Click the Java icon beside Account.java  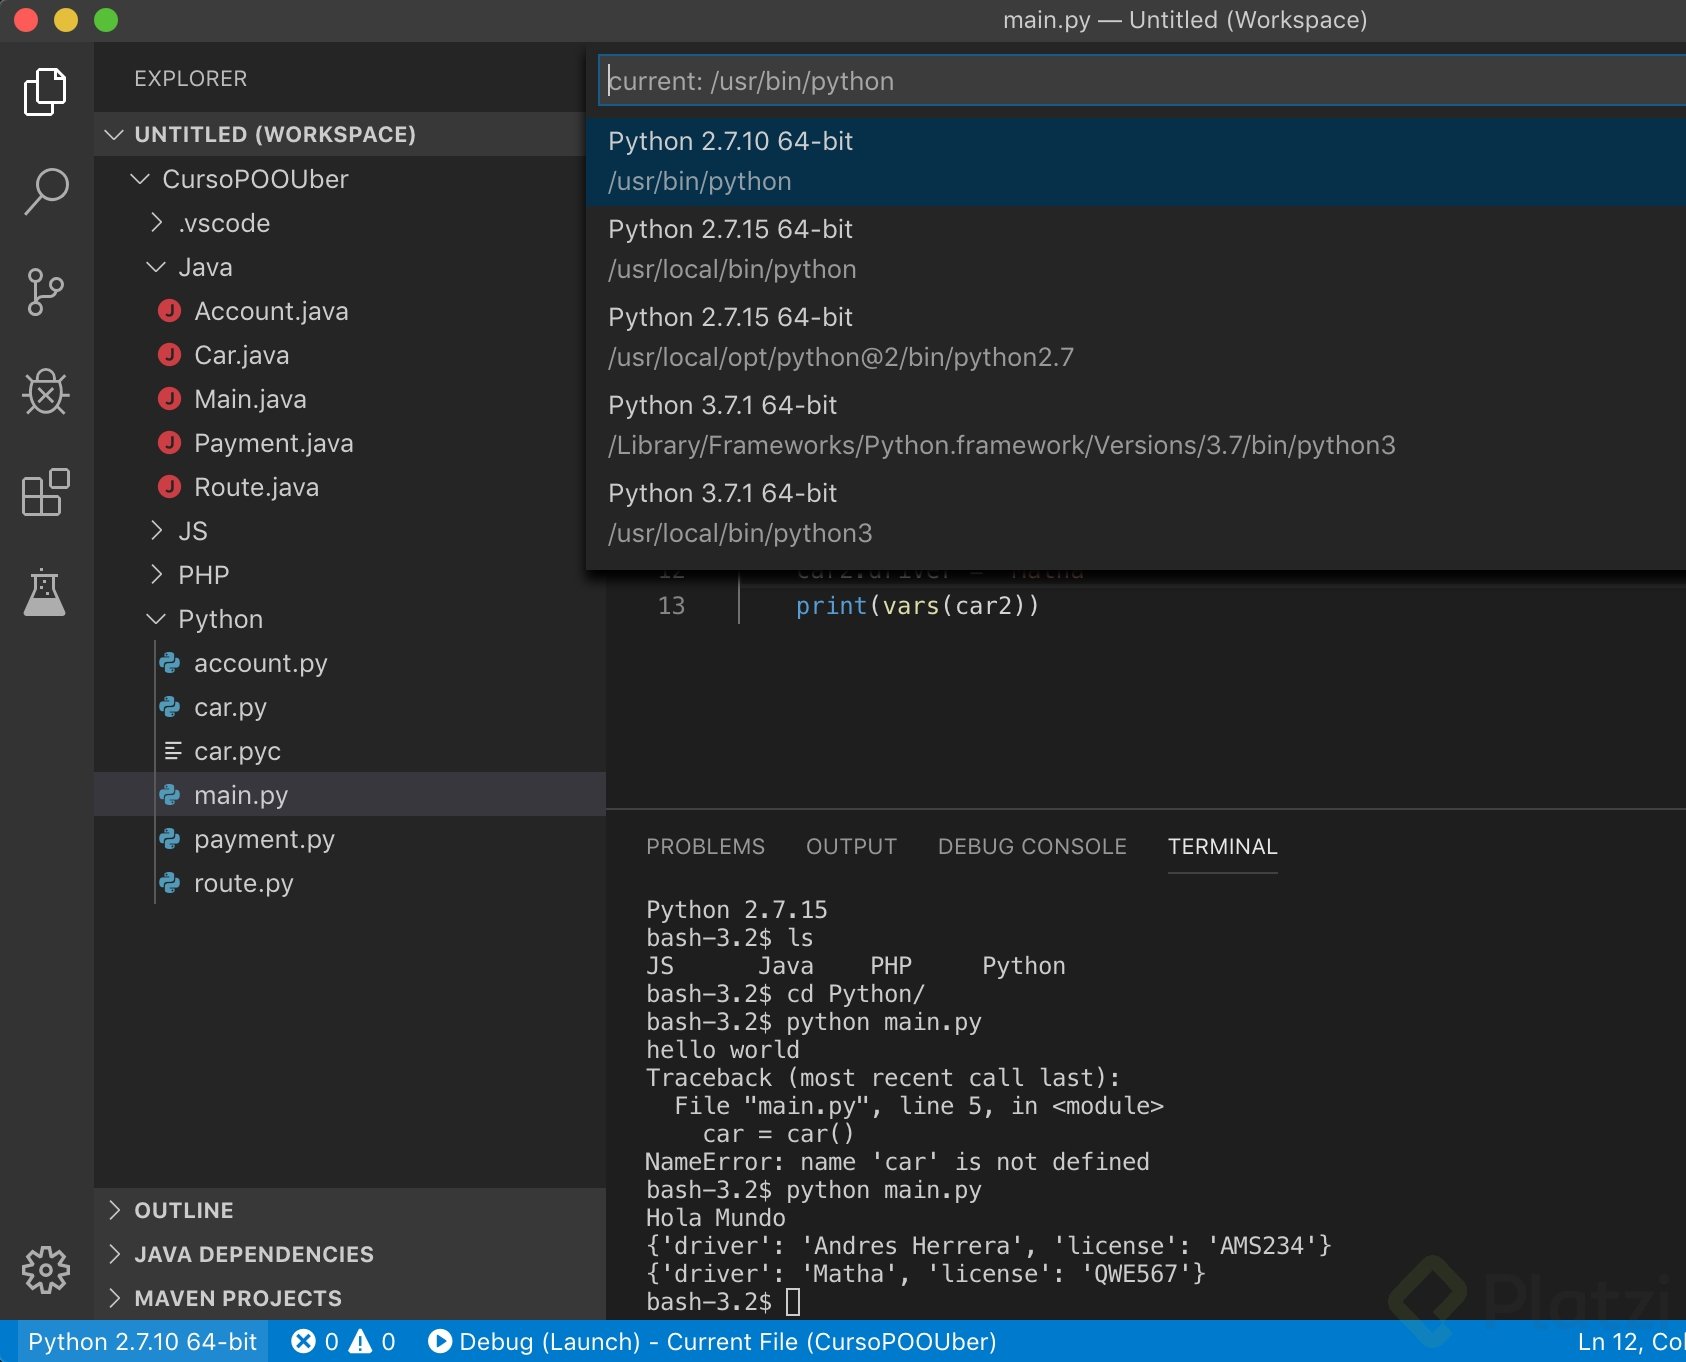coord(170,311)
